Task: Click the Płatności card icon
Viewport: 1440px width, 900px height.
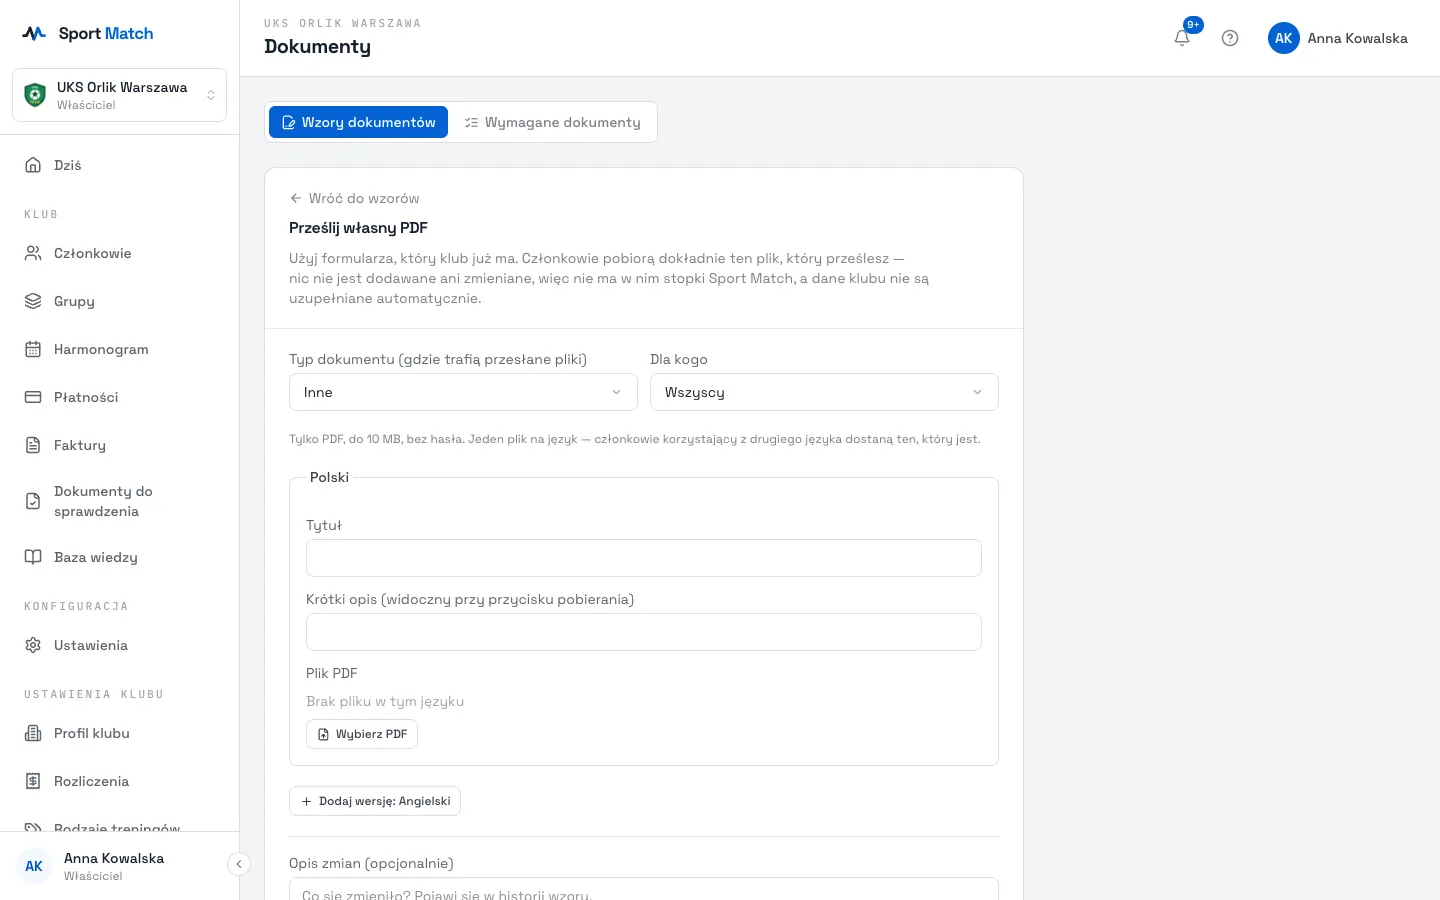Action: click(x=33, y=397)
